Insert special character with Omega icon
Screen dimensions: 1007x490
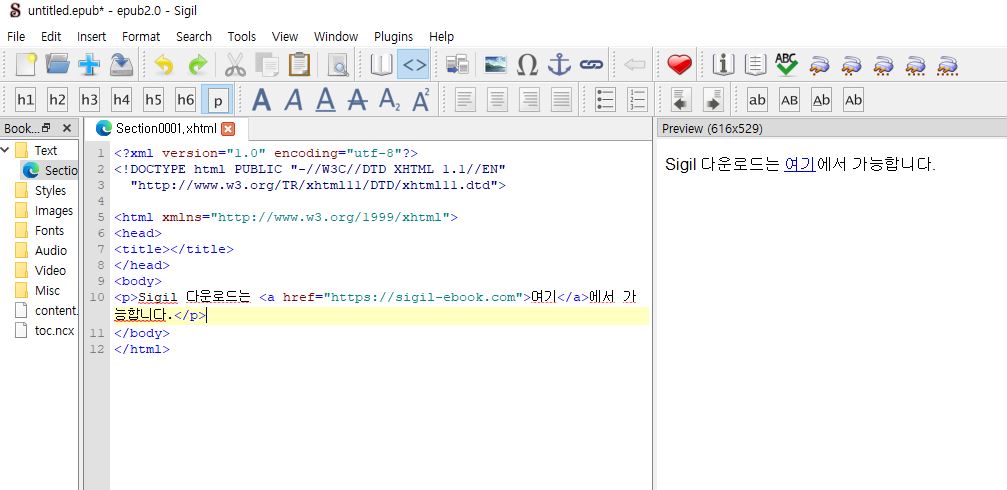tap(527, 64)
